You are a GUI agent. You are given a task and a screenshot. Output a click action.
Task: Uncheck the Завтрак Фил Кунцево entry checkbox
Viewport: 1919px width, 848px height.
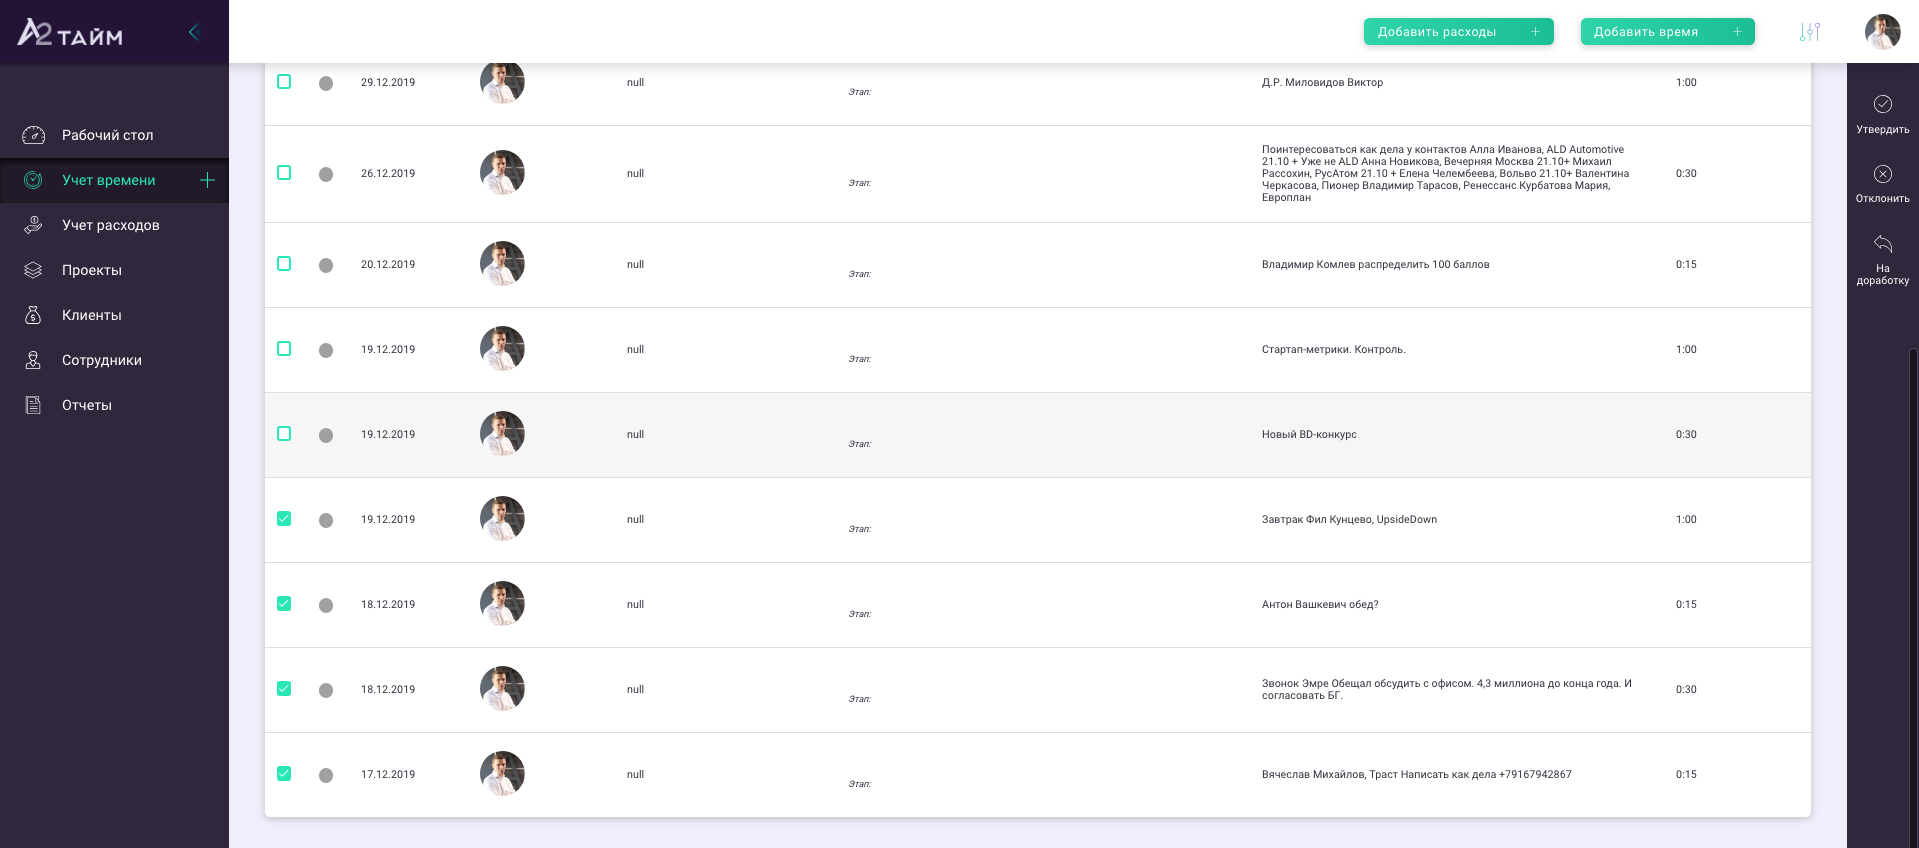coord(284,518)
